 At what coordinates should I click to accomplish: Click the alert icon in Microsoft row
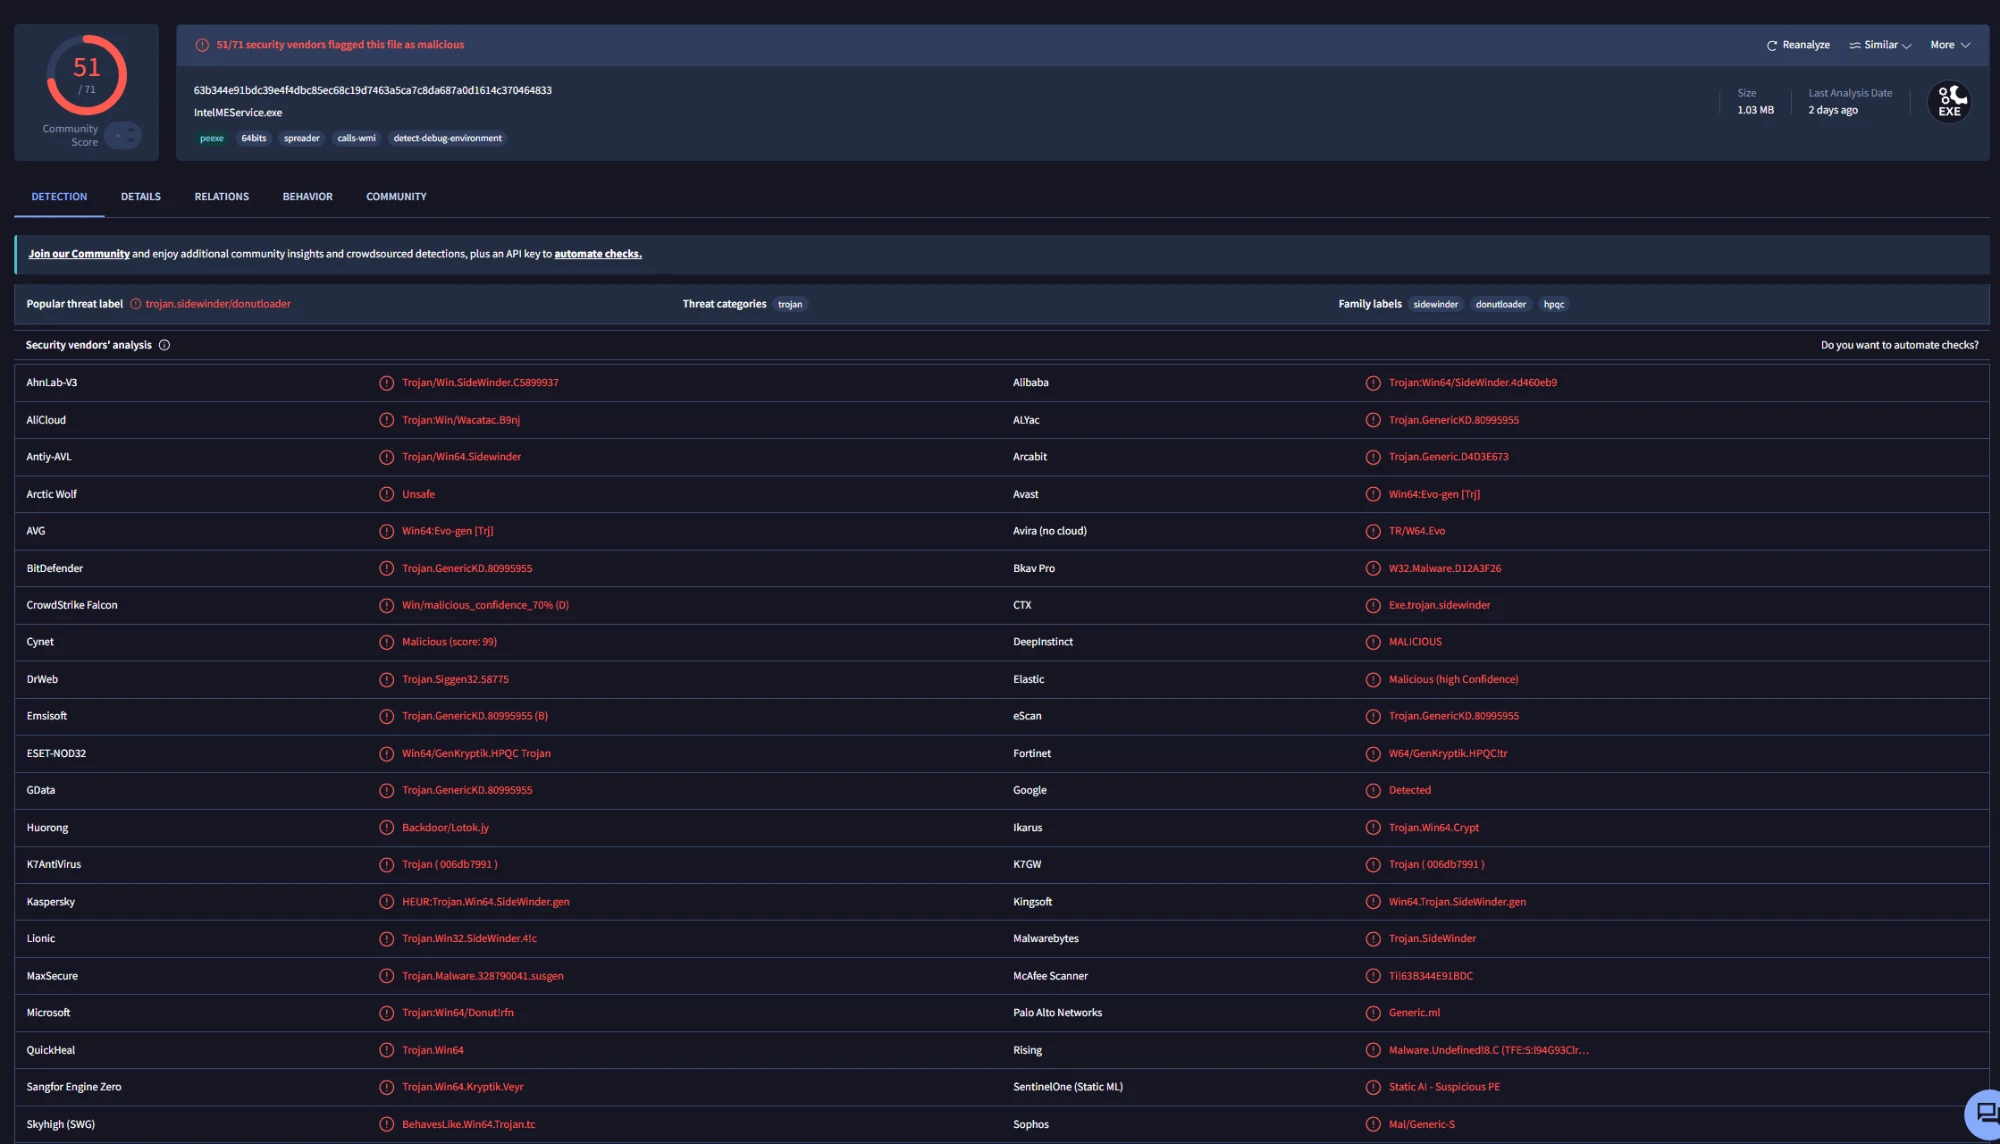(x=387, y=1013)
